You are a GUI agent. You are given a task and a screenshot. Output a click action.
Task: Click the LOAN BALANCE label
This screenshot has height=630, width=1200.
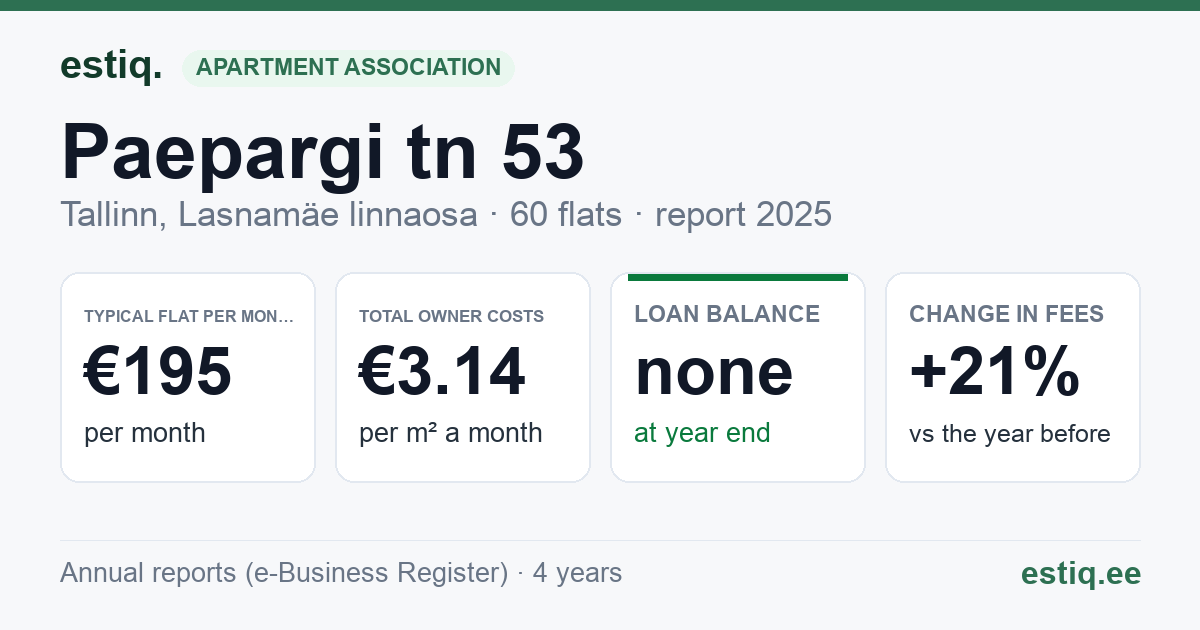point(728,314)
